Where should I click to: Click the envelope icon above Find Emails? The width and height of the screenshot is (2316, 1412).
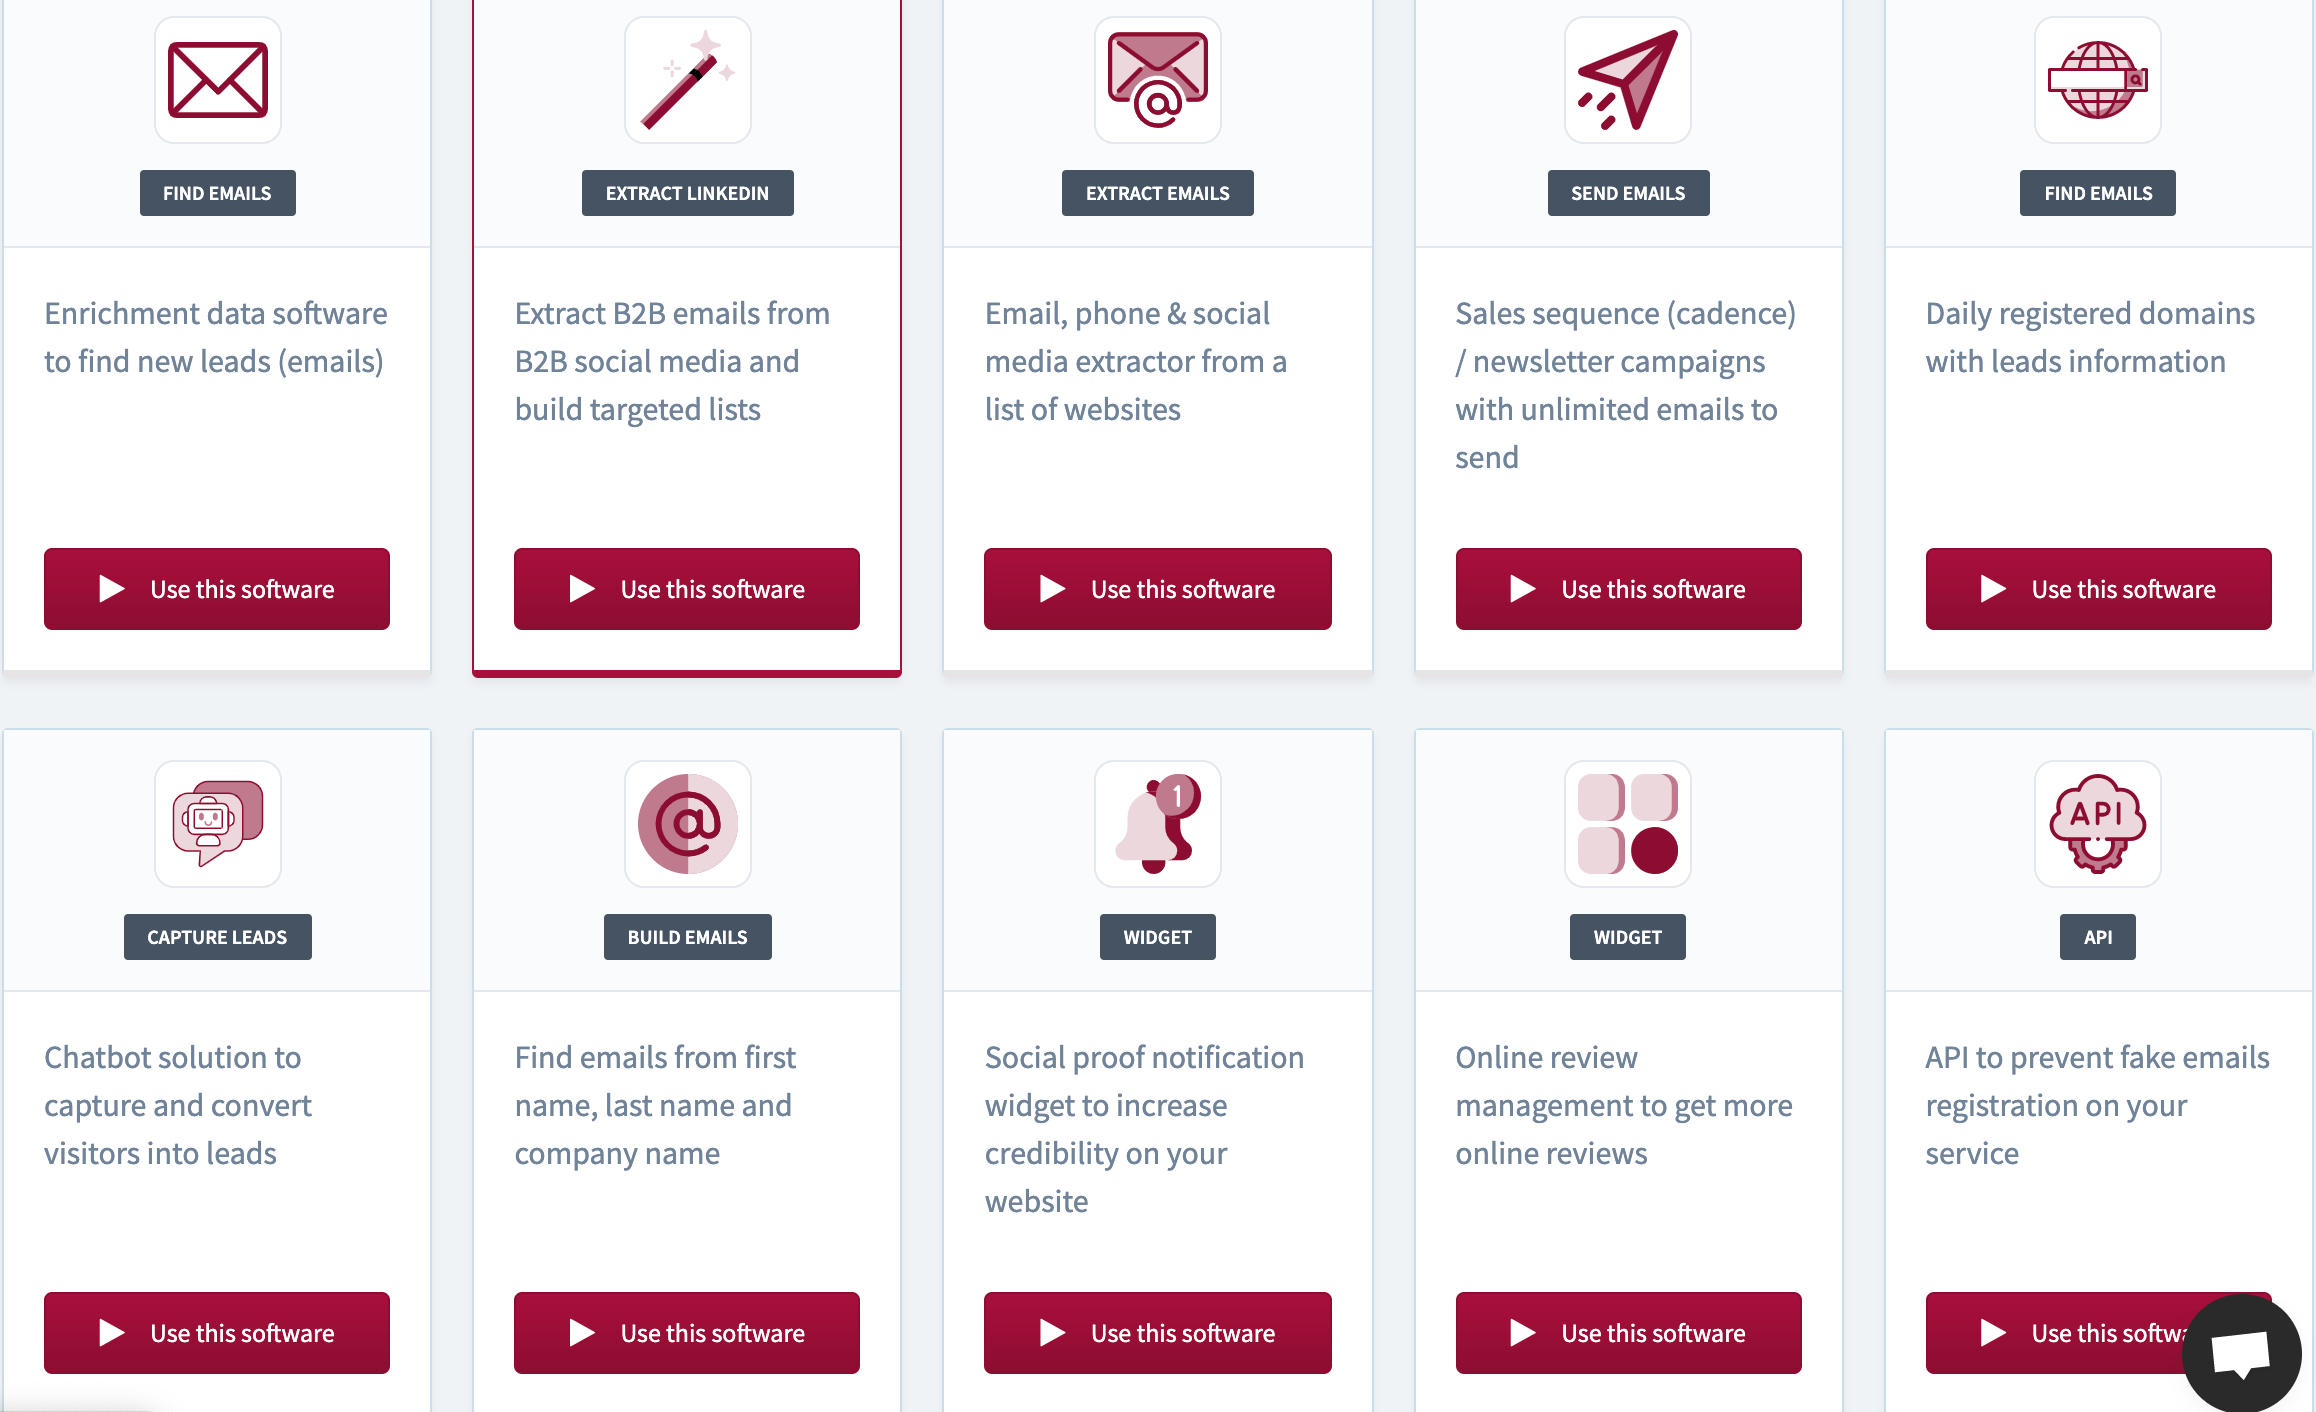[218, 80]
